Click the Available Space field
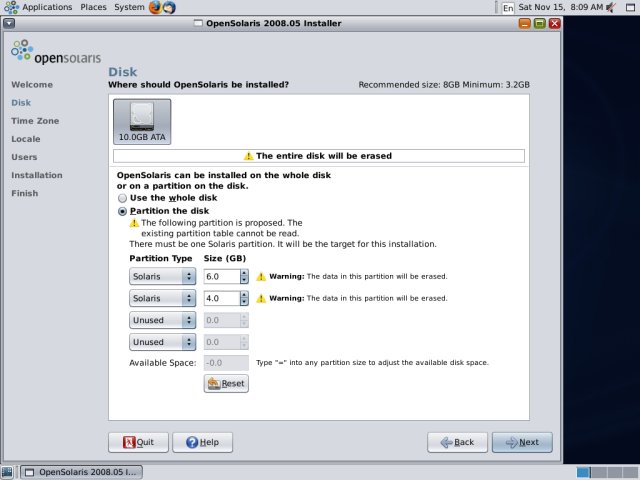This screenshot has width=640, height=480. pyautogui.click(x=226, y=363)
